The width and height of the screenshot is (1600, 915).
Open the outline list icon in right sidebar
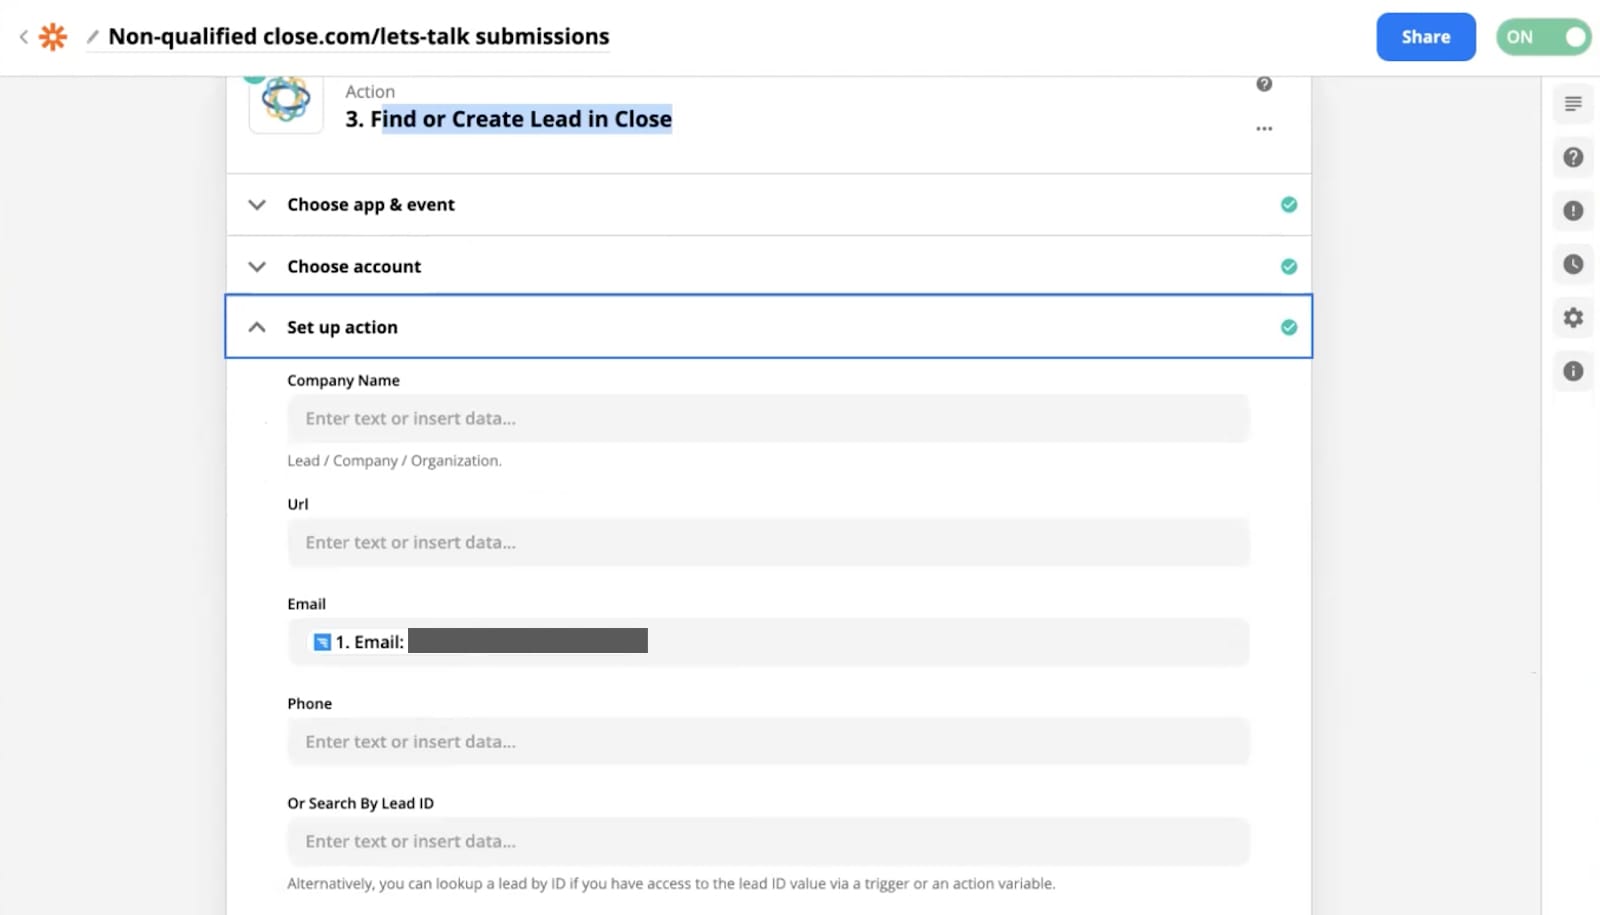click(x=1573, y=104)
